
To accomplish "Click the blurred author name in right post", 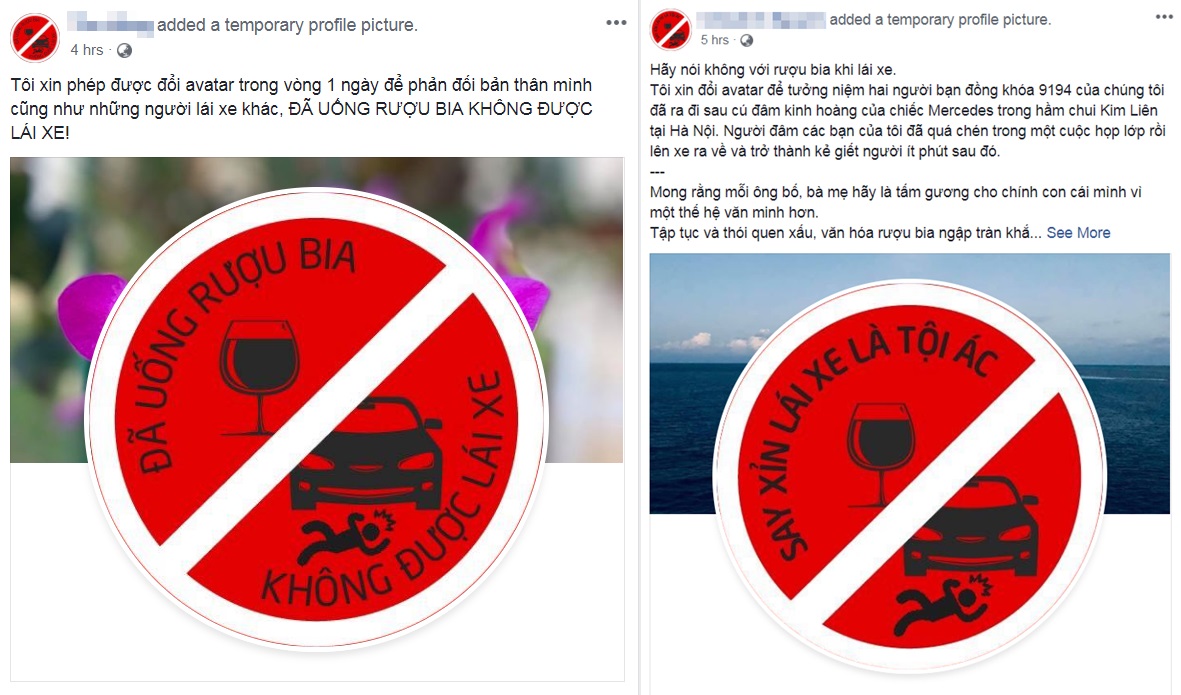I will point(761,19).
